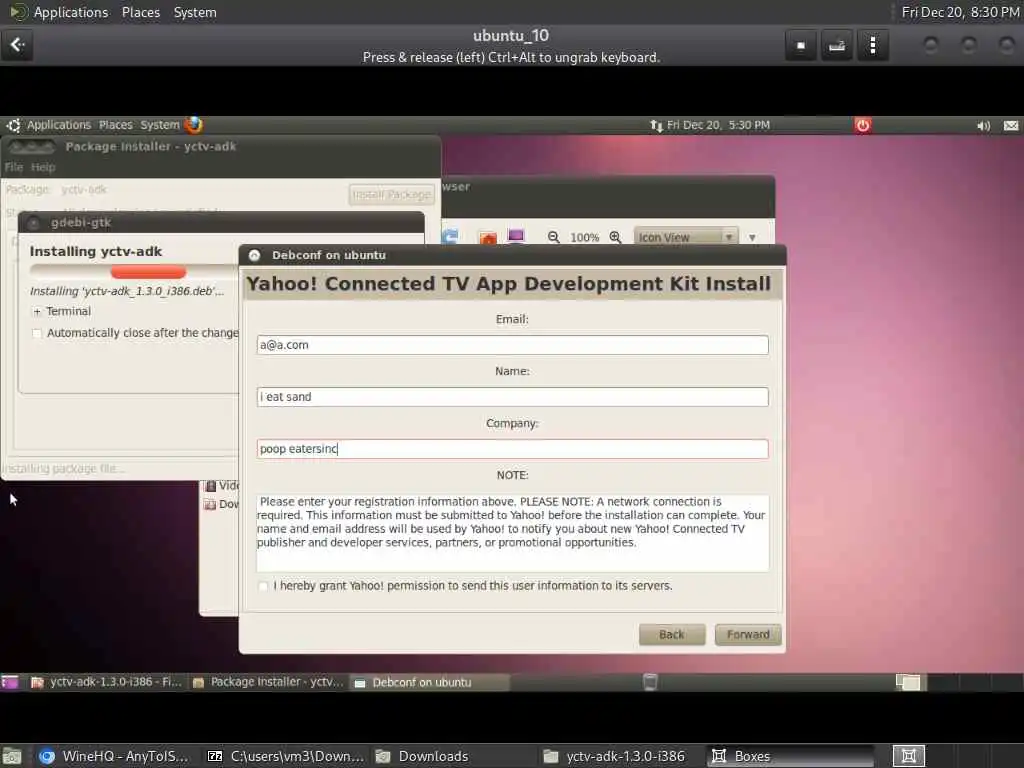Click the host clock Fri Dec 20
Image resolution: width=1024 pixels, height=768 pixels.
pyautogui.click(x=959, y=12)
